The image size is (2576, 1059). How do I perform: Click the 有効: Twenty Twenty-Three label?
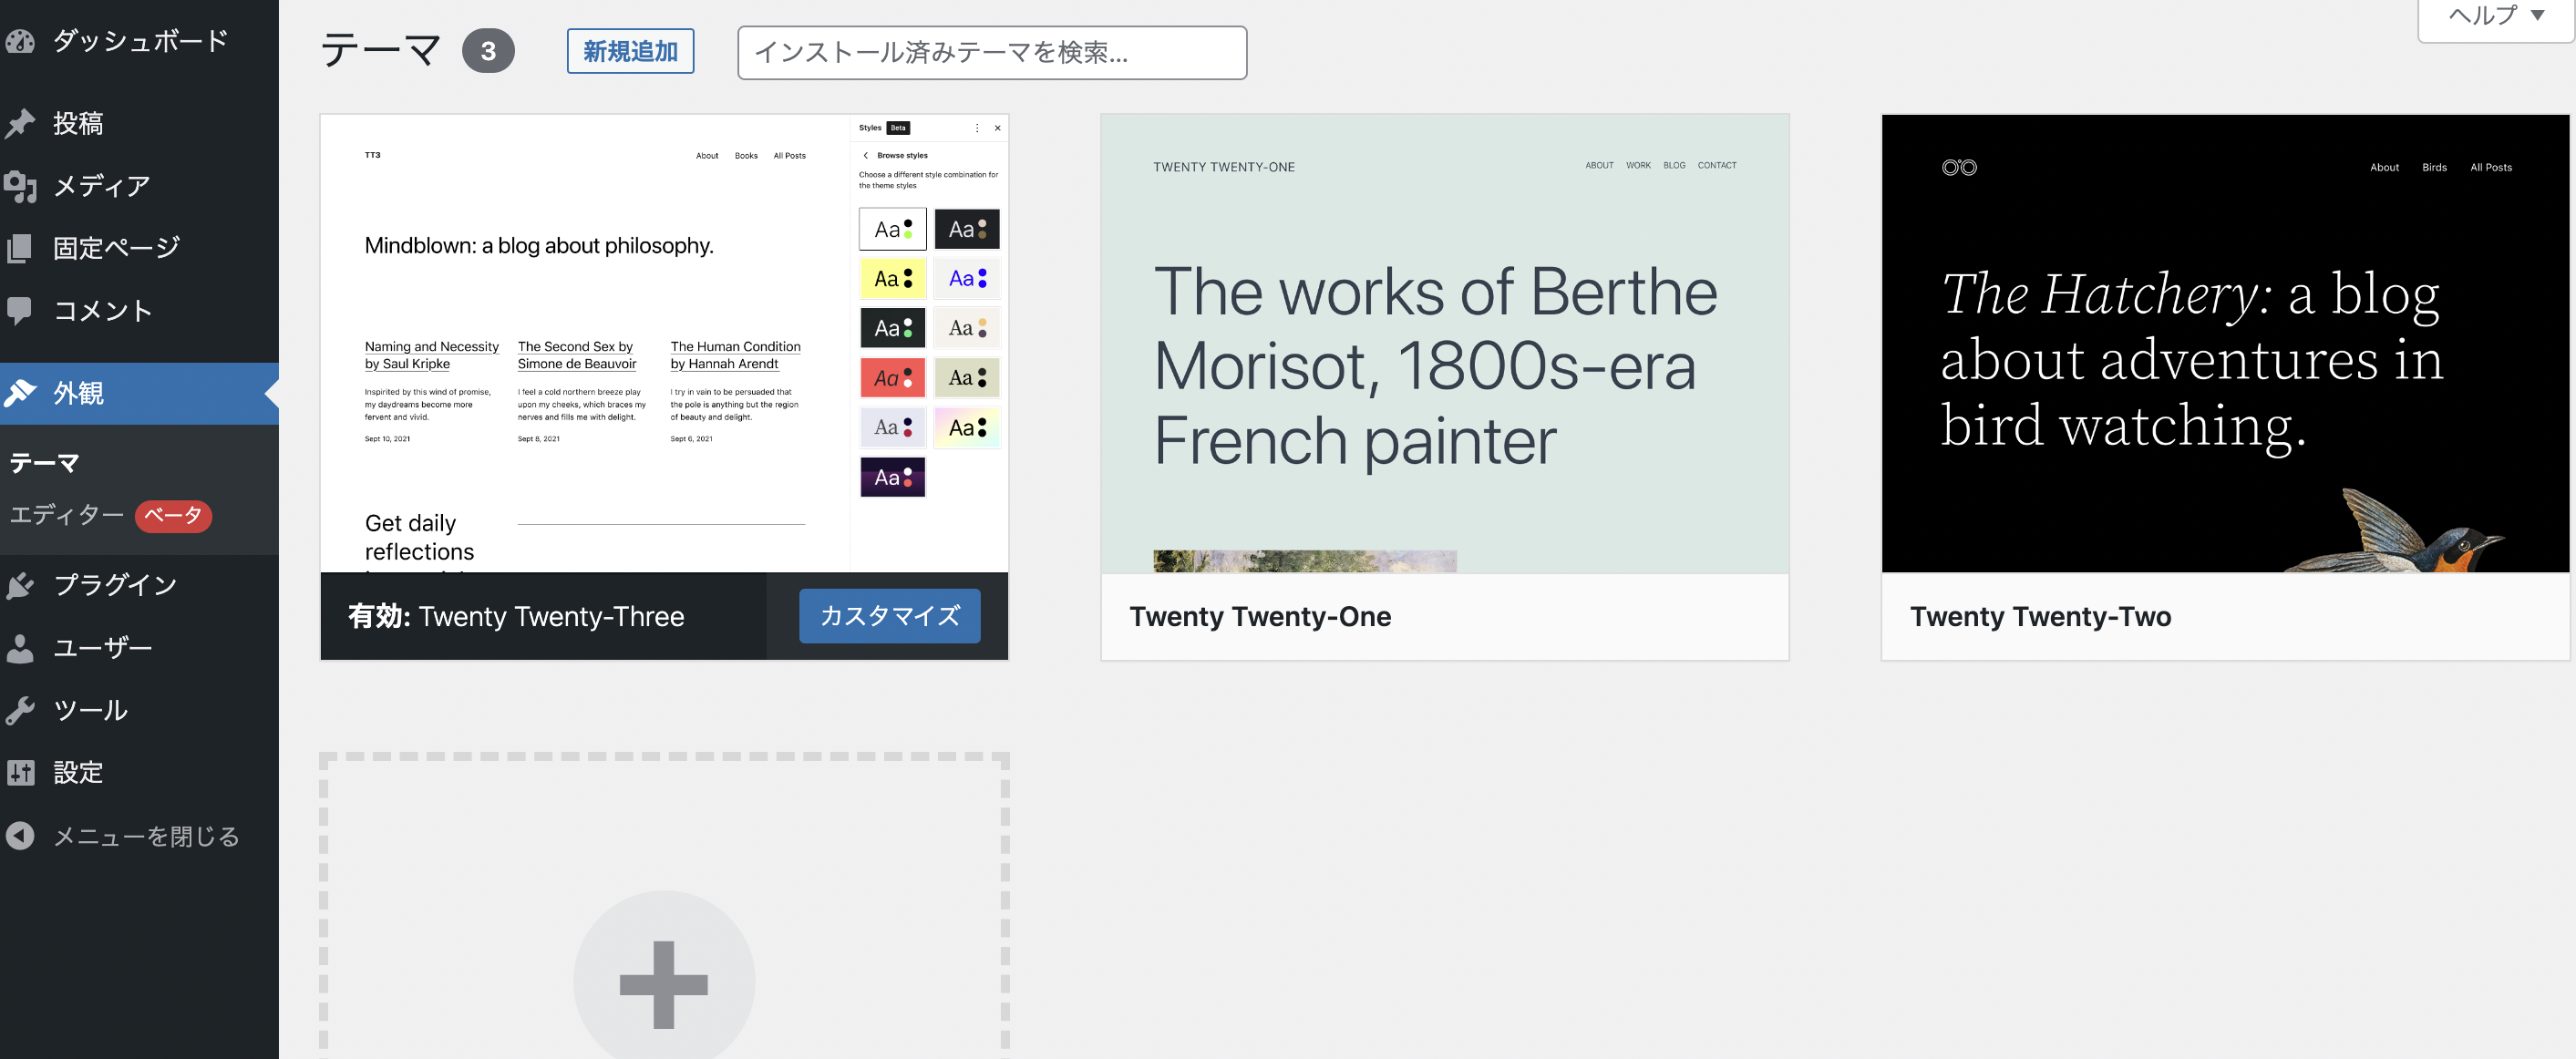[x=516, y=616]
